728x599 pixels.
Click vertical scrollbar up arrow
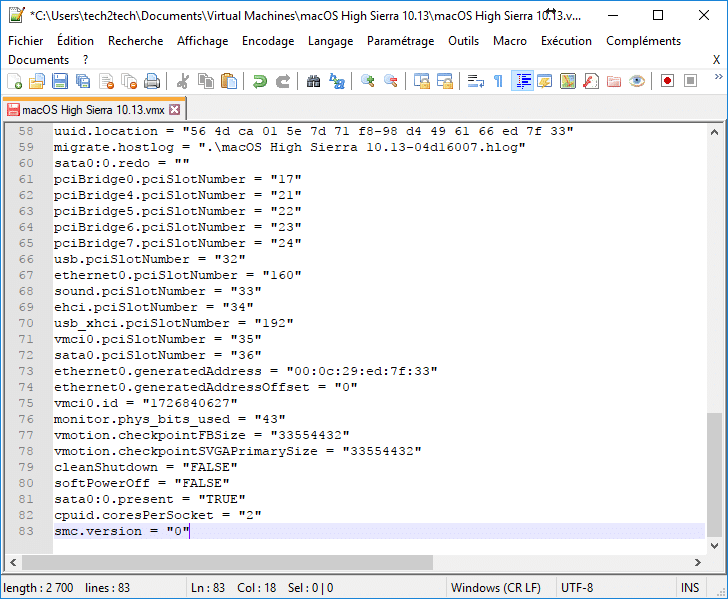coord(715,132)
